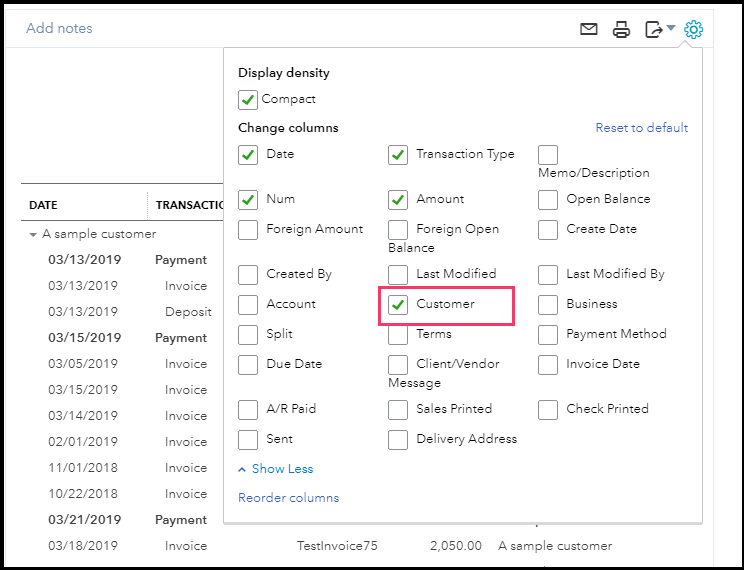744x570 pixels.
Task: Click Reset to default link
Action: 641,128
